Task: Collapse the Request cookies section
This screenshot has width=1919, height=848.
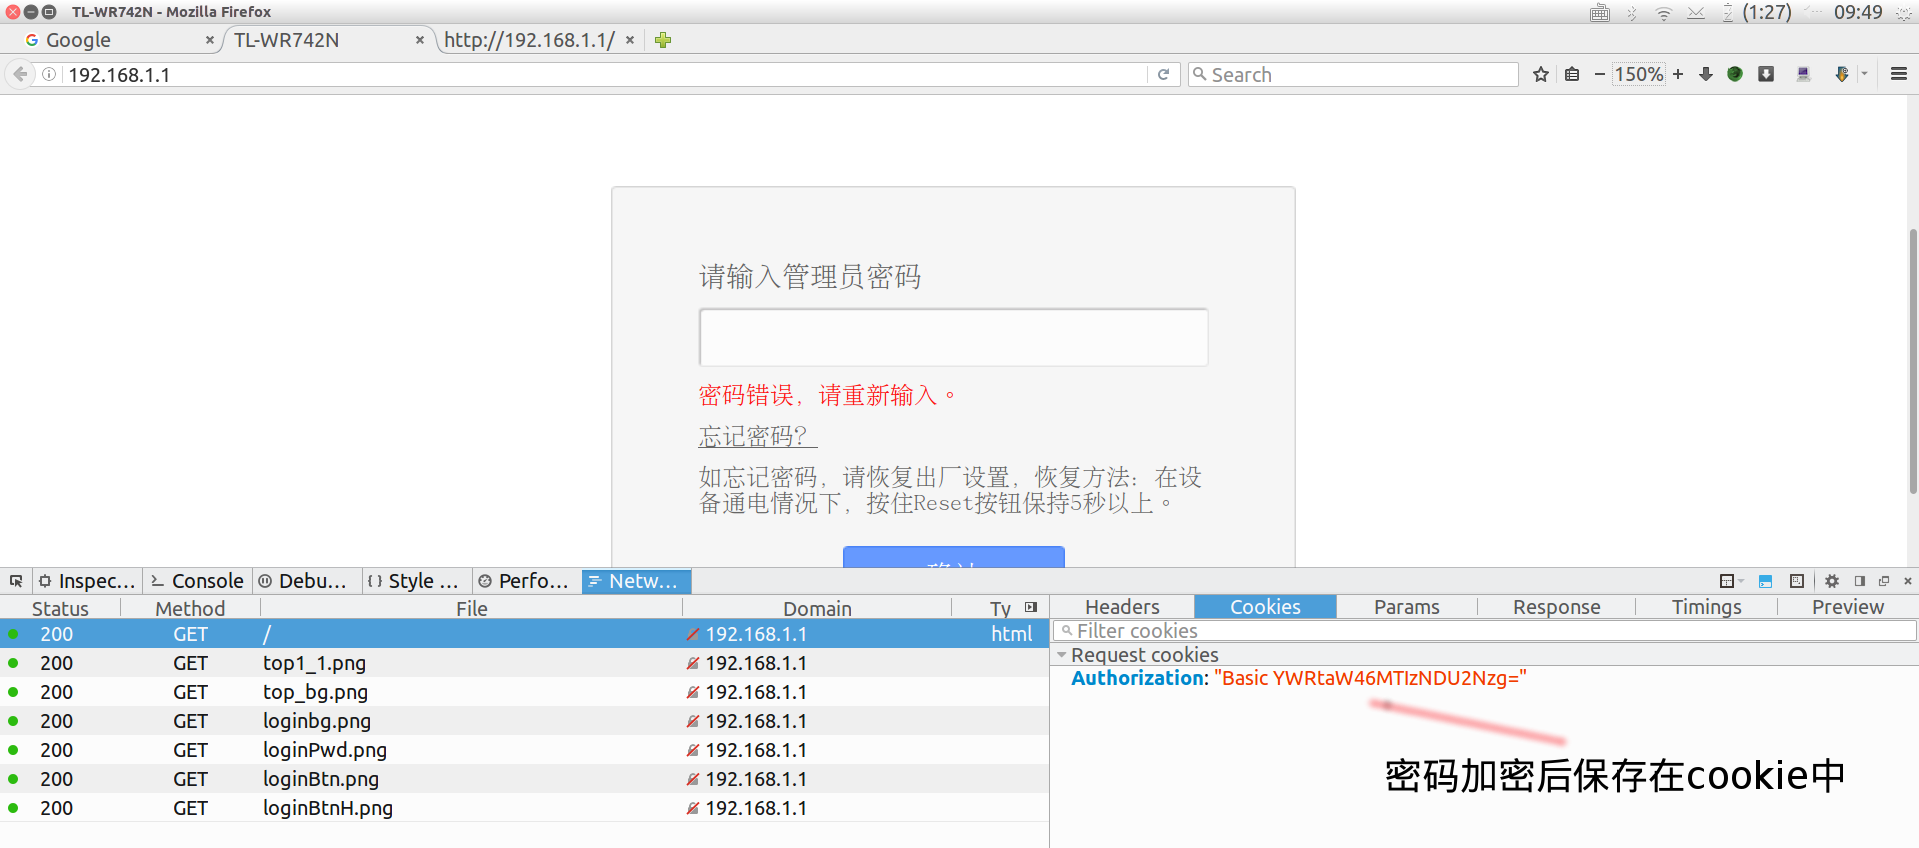Action: 1062,655
